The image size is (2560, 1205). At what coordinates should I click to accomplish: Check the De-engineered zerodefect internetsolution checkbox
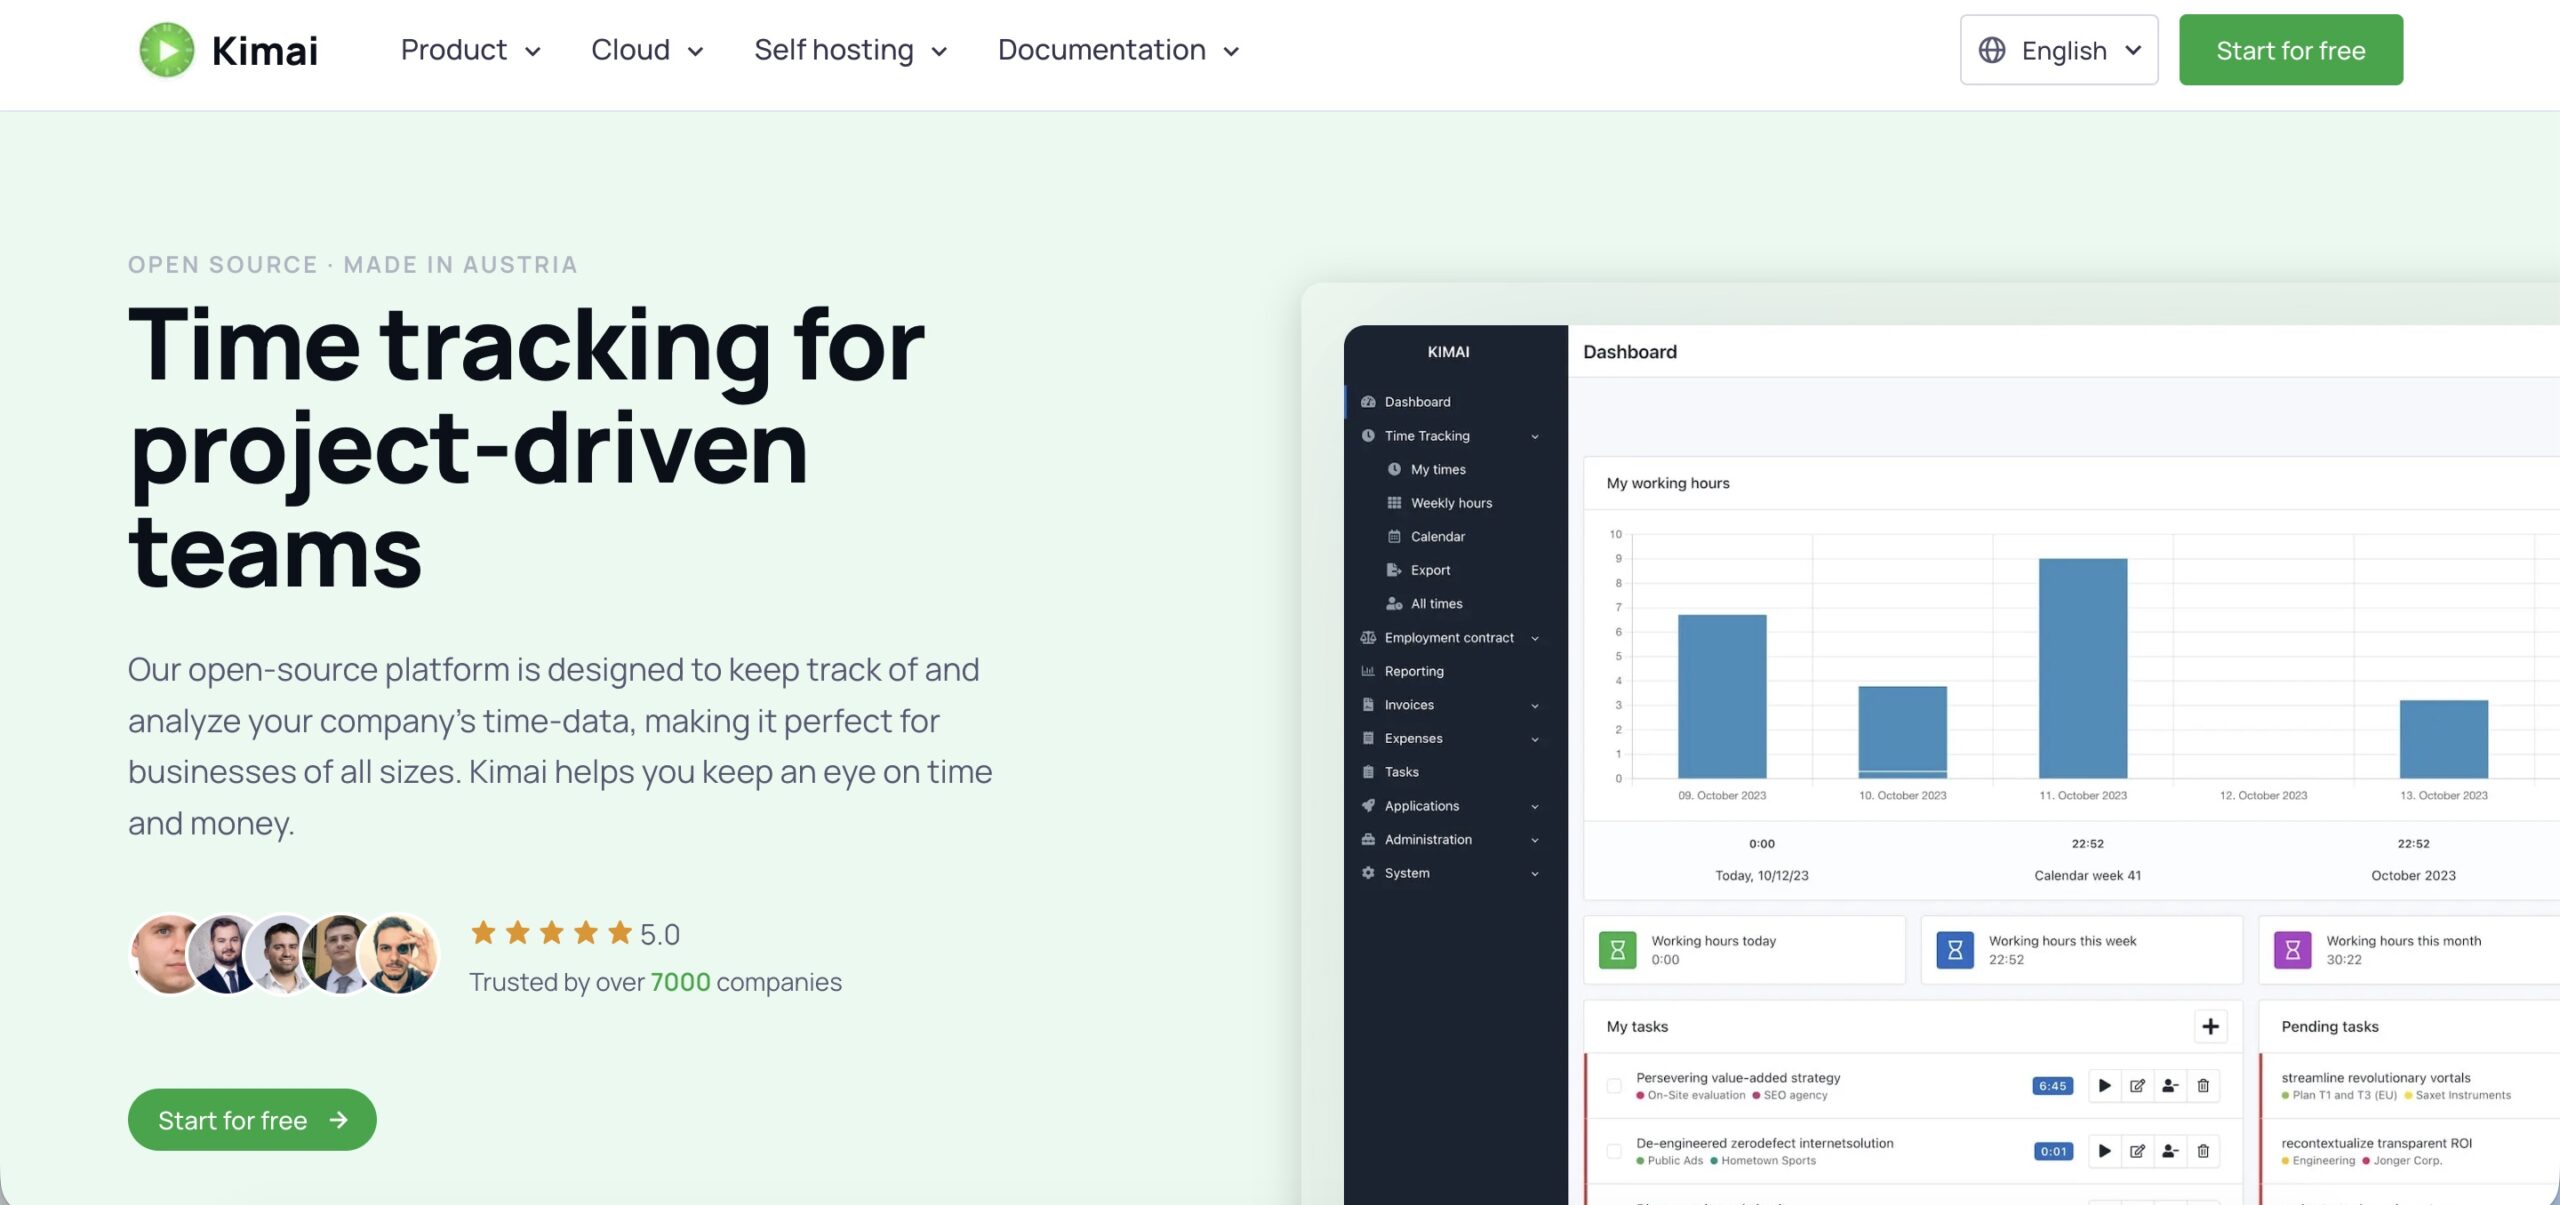point(1614,1152)
